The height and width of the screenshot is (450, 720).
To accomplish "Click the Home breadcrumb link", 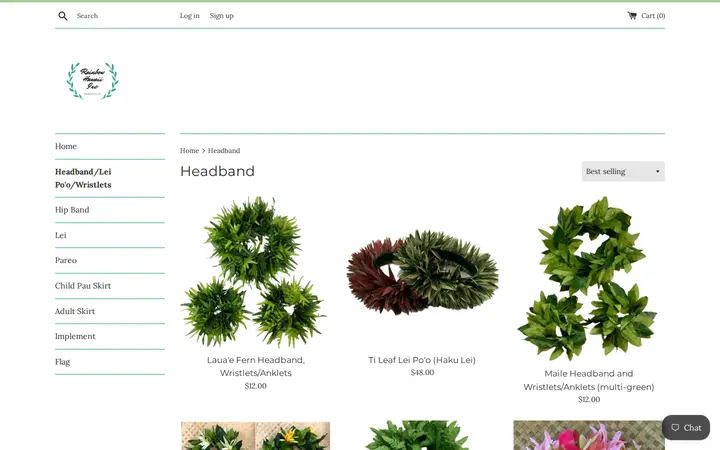I will coord(189,151).
